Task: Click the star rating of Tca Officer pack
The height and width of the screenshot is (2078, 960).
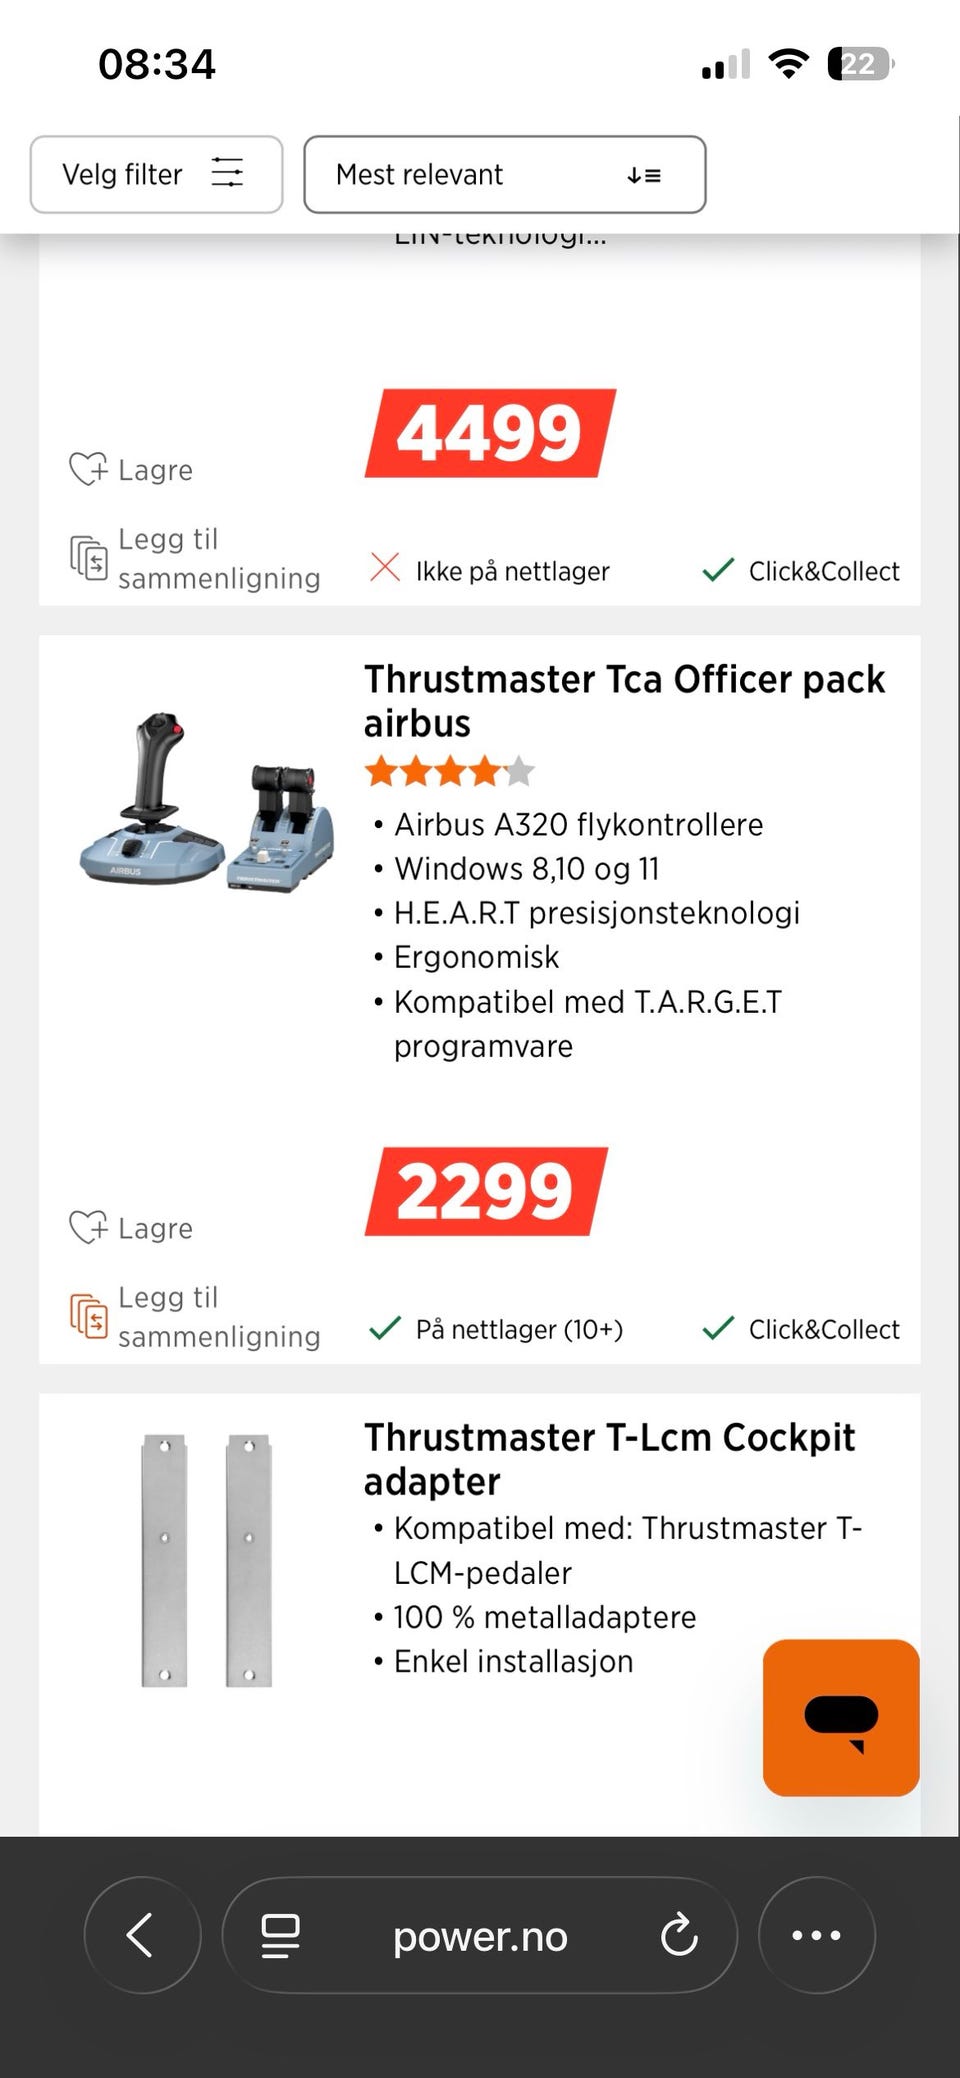Action: tap(450, 772)
